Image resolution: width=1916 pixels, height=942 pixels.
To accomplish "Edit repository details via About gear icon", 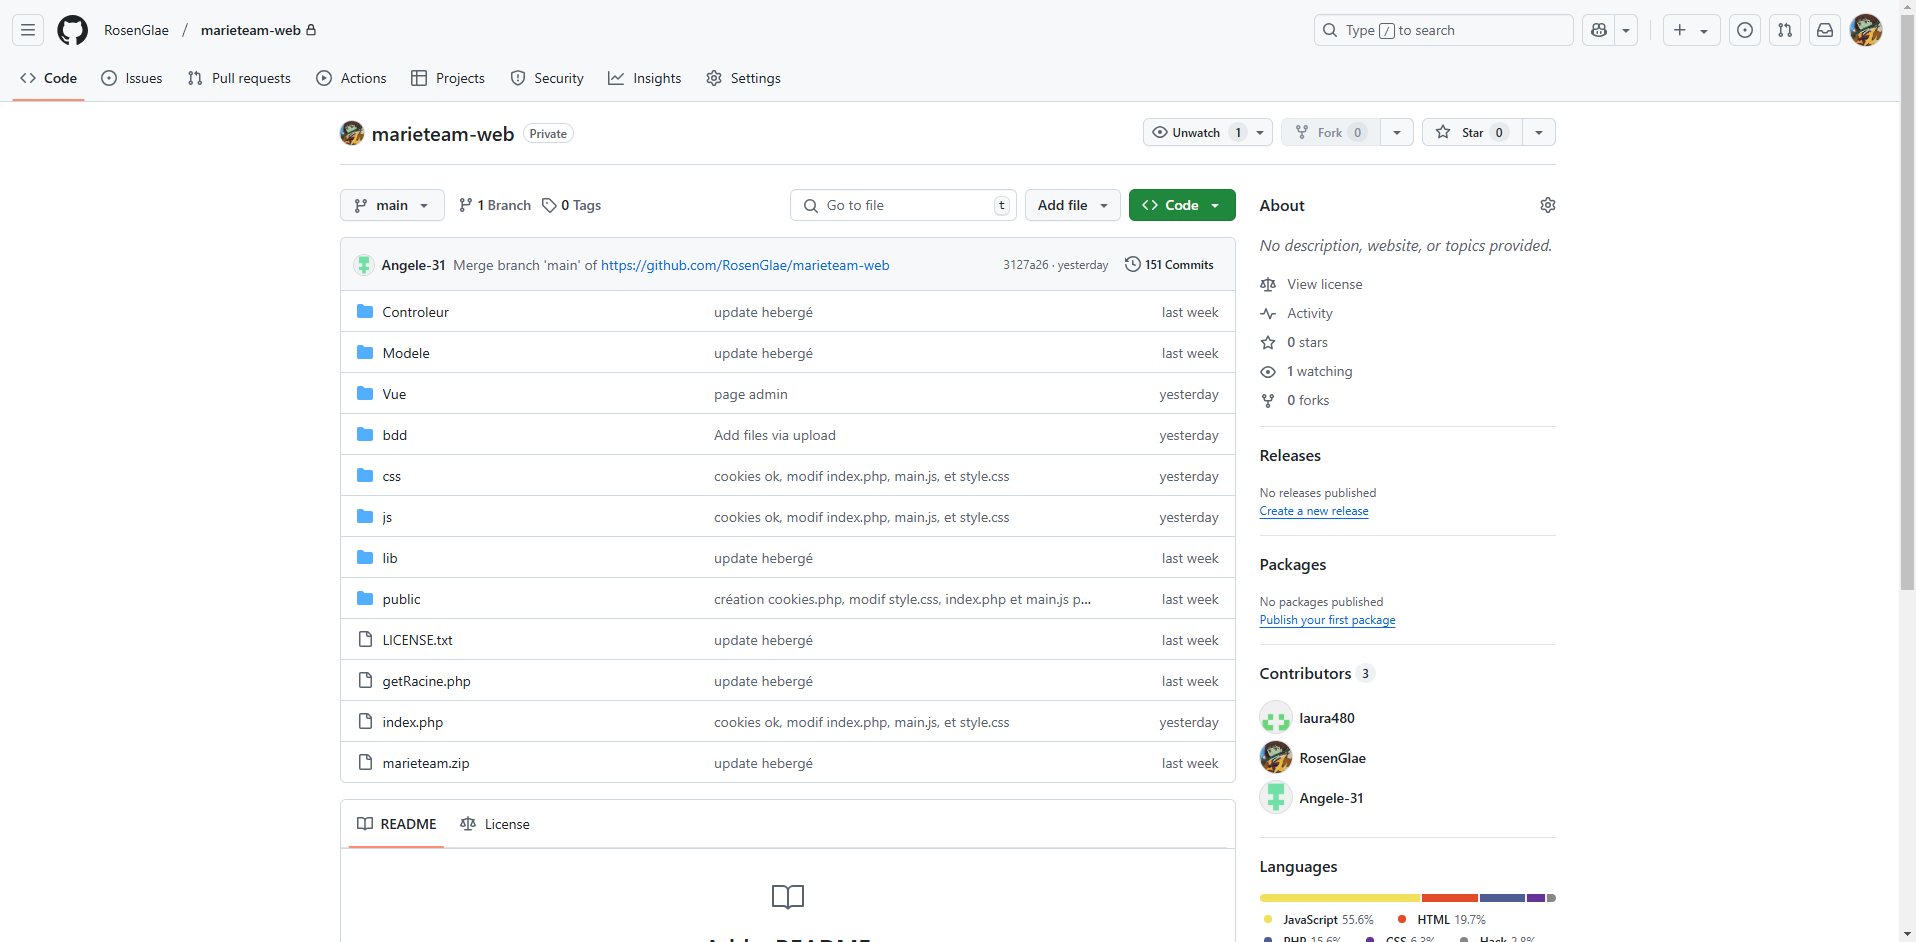I will coord(1547,205).
